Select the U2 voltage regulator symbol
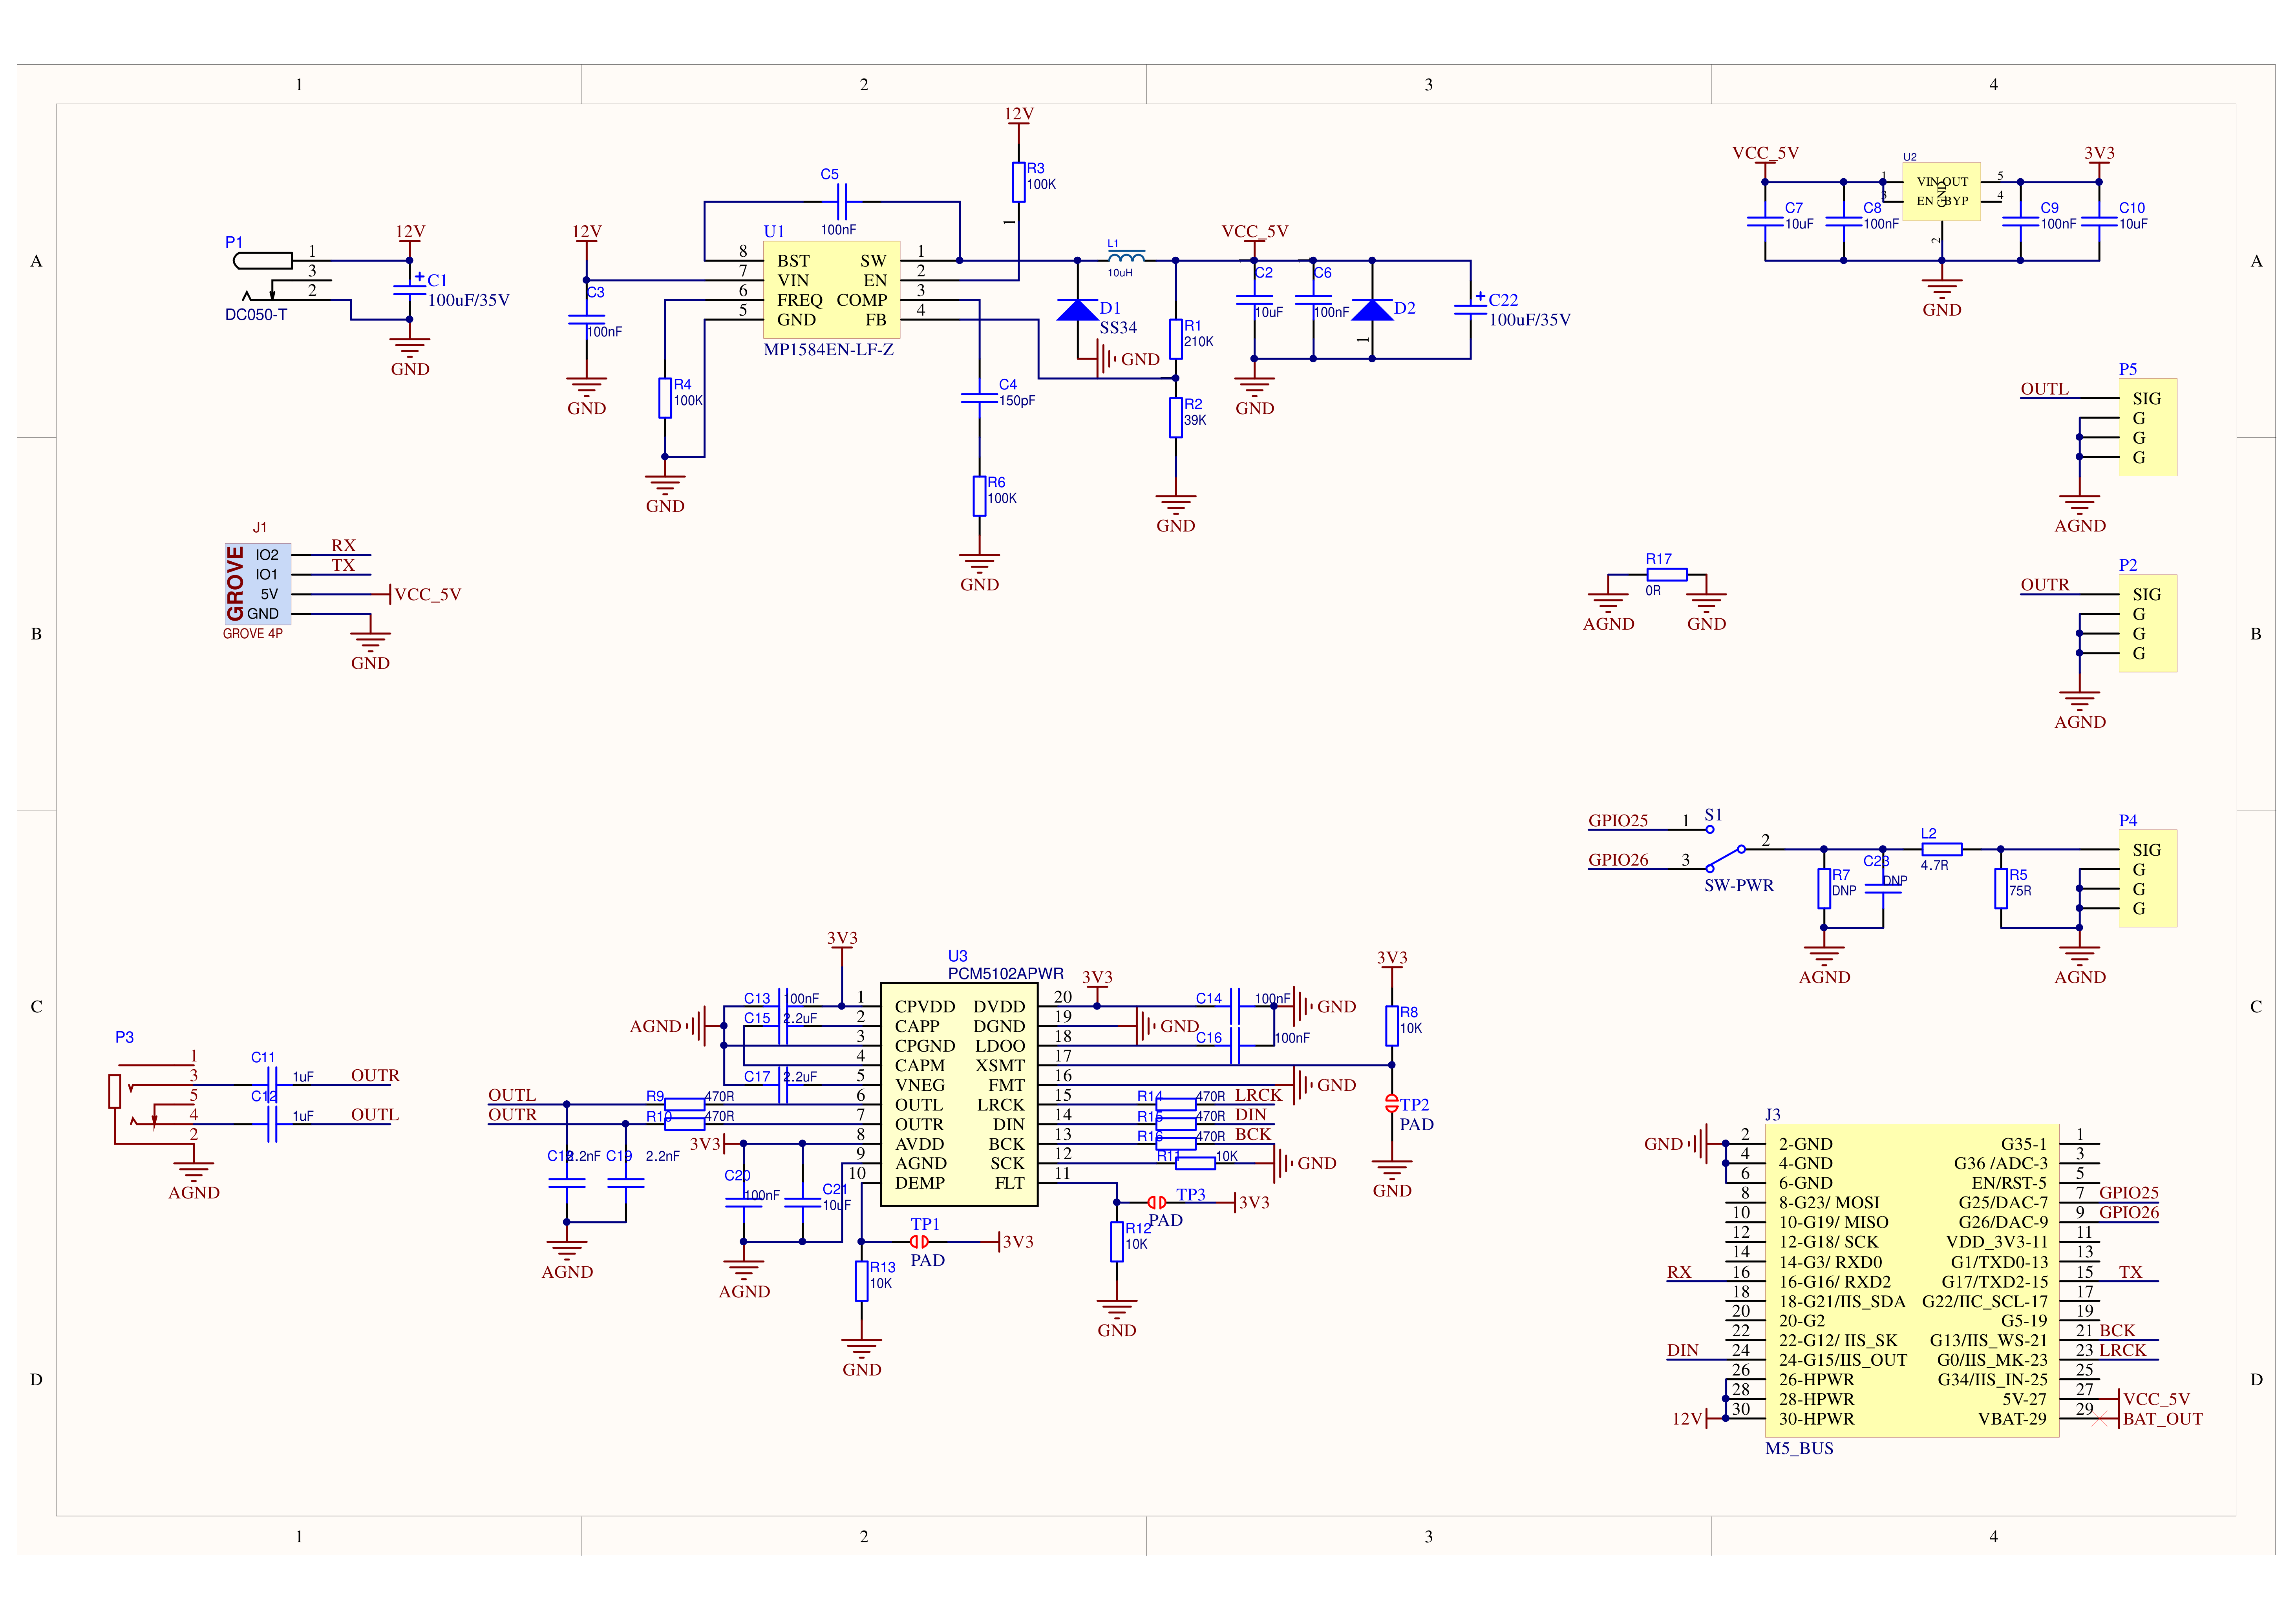The height and width of the screenshot is (1622, 2296). tap(1941, 191)
